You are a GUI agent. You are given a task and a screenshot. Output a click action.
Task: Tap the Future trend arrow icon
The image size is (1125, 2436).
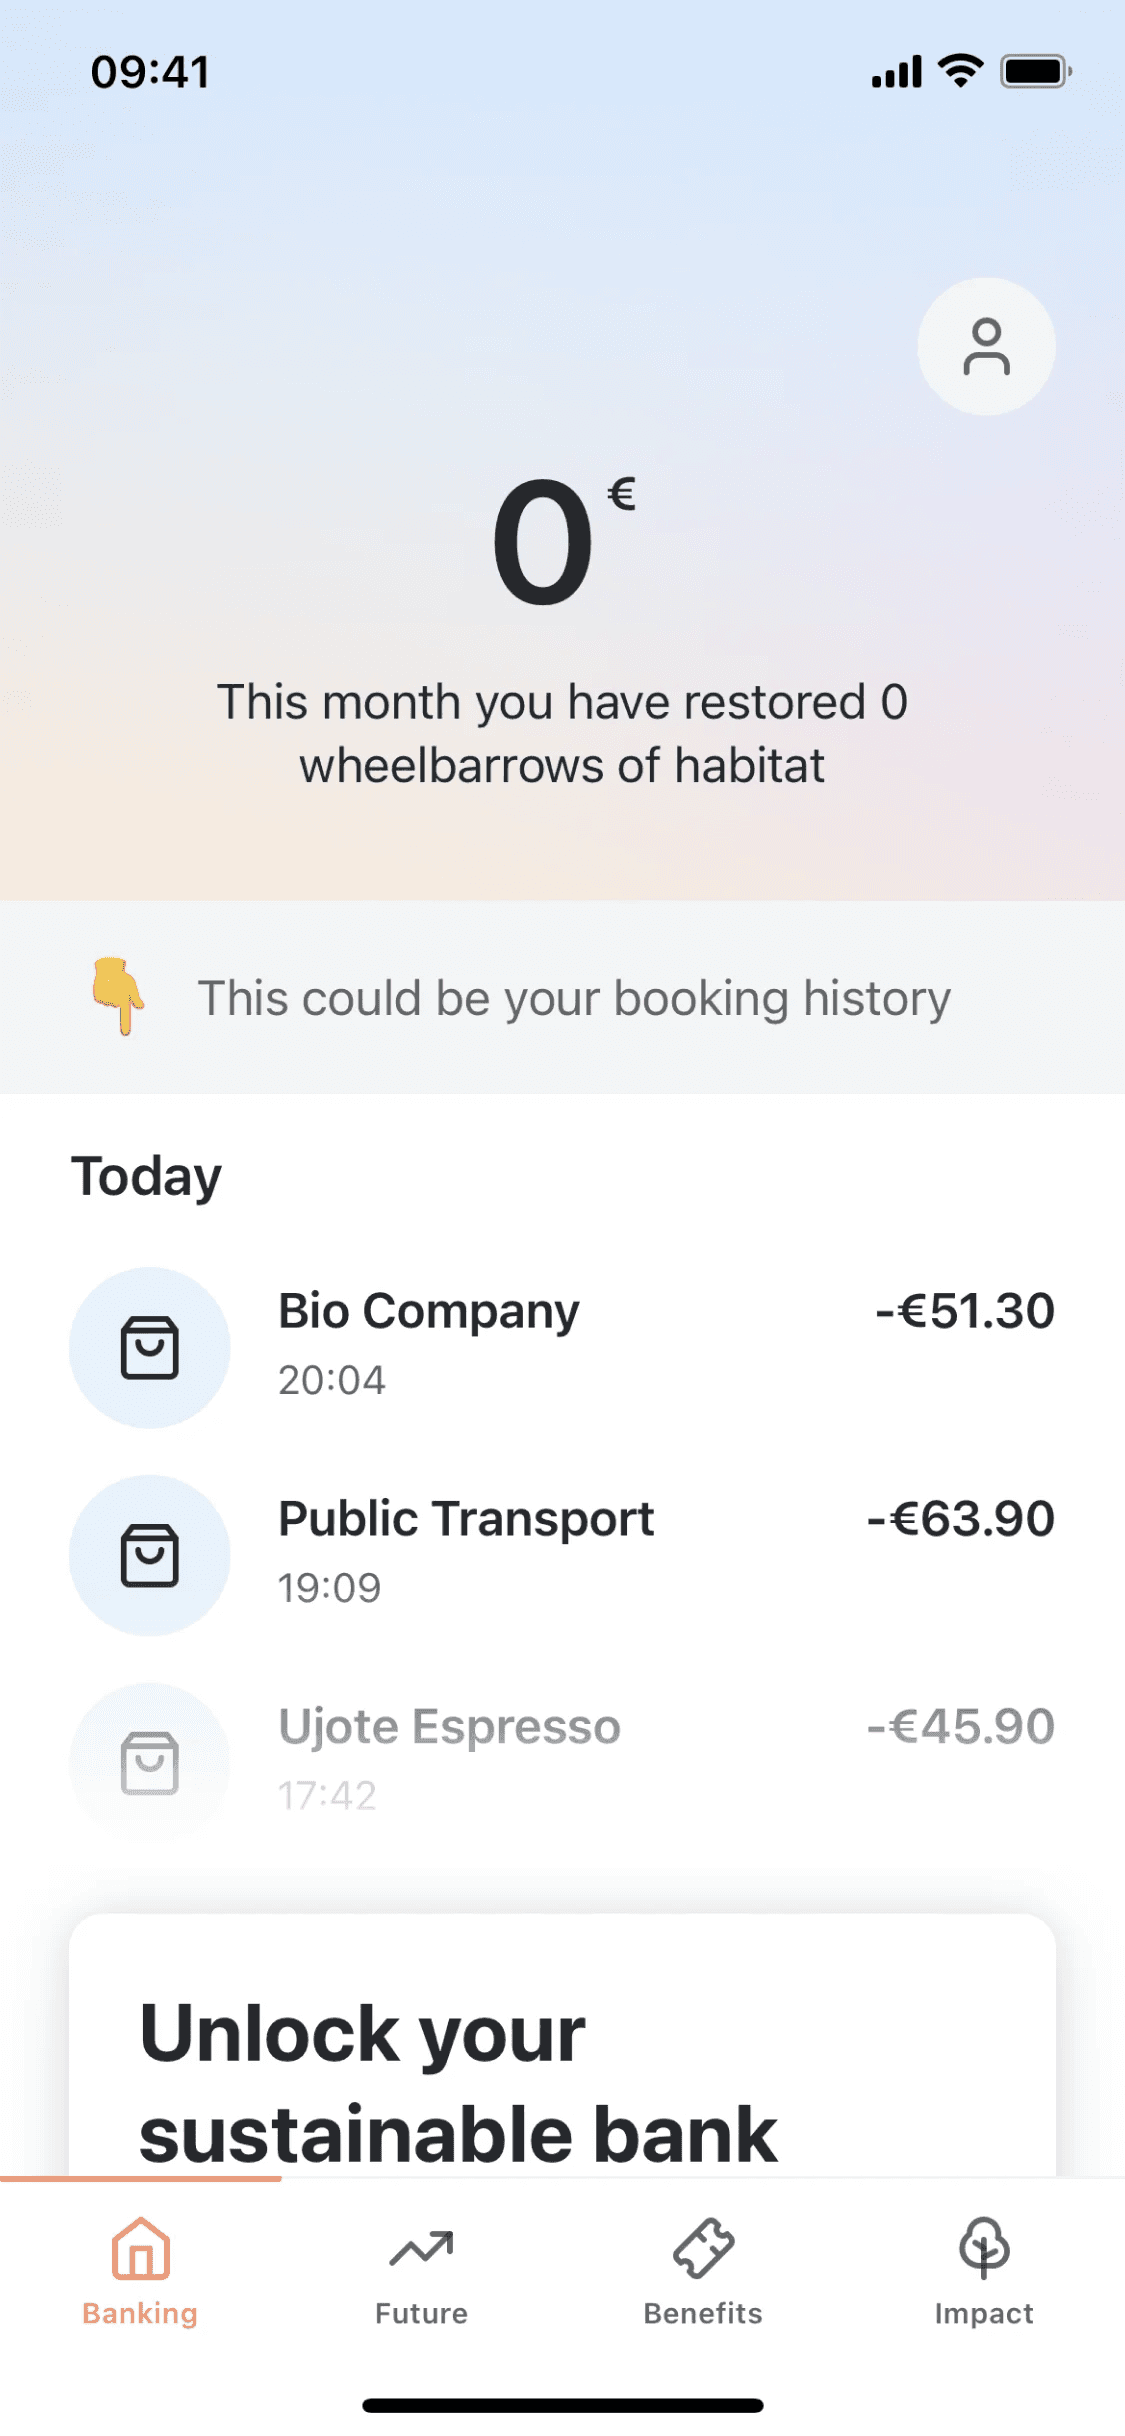(421, 2248)
